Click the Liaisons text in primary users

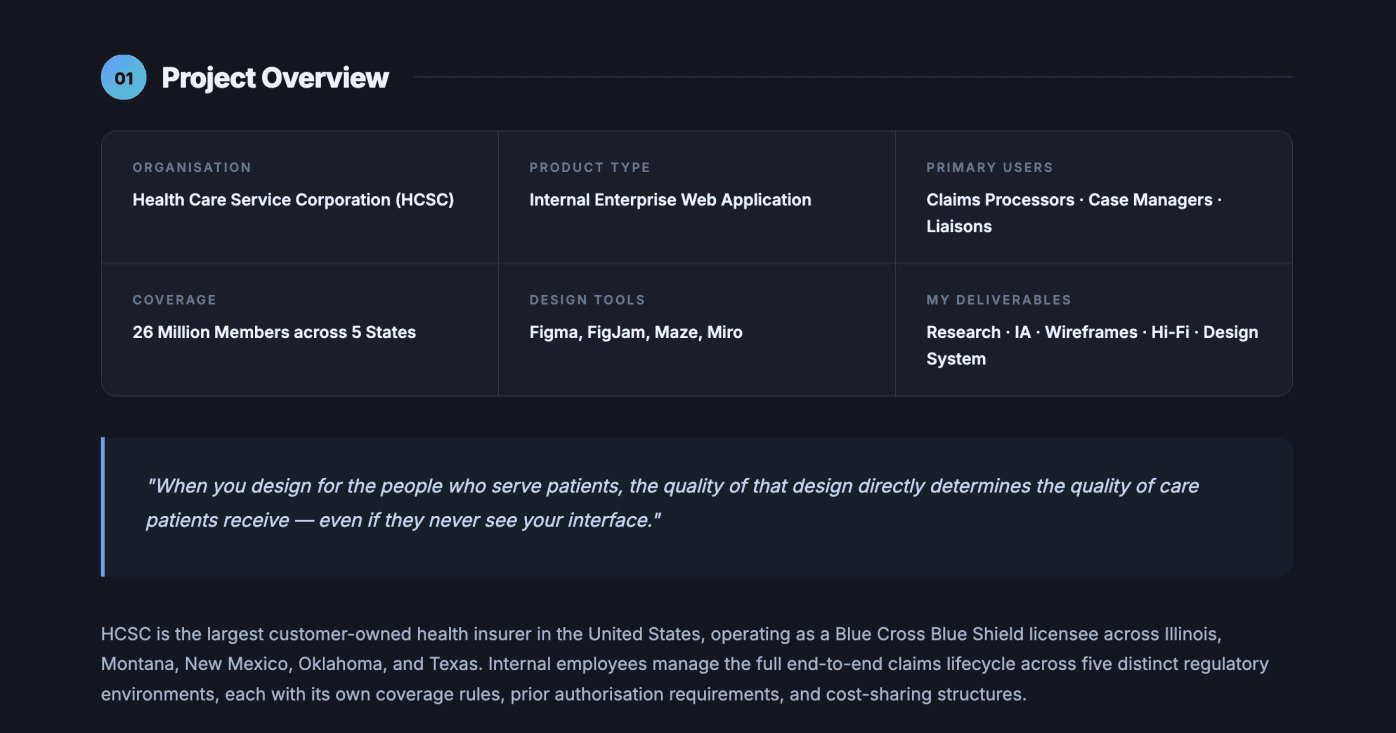pos(959,226)
